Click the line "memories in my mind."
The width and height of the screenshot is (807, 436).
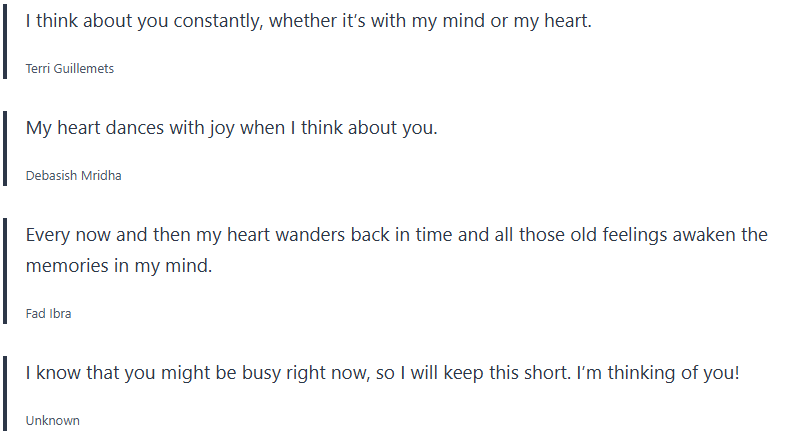(119, 267)
